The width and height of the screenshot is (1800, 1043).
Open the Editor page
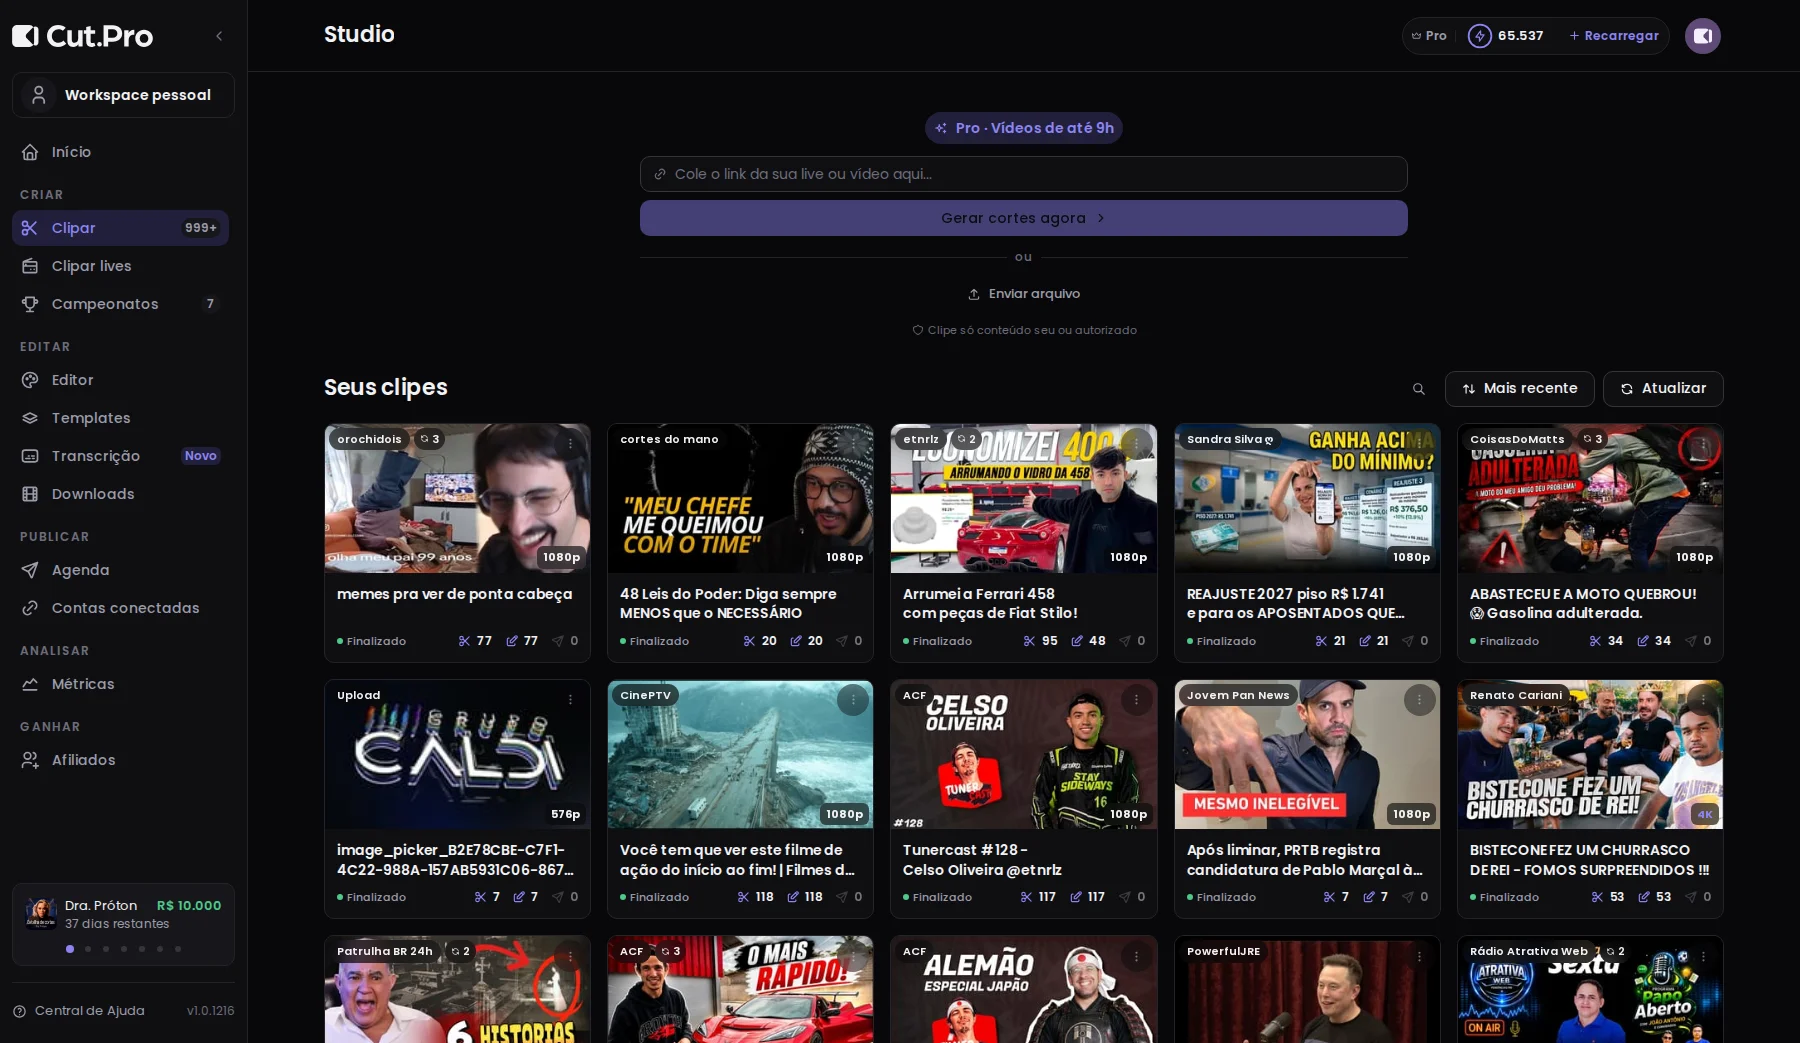tap(120, 380)
